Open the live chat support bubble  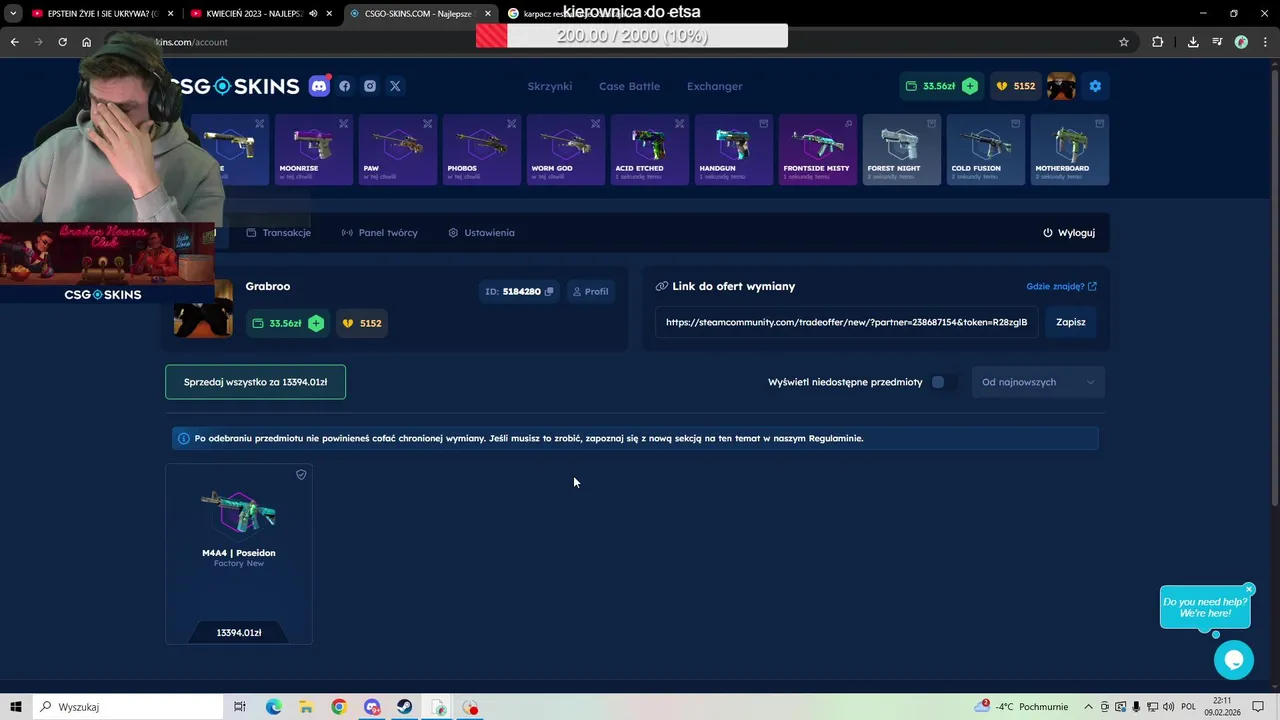(1233, 660)
